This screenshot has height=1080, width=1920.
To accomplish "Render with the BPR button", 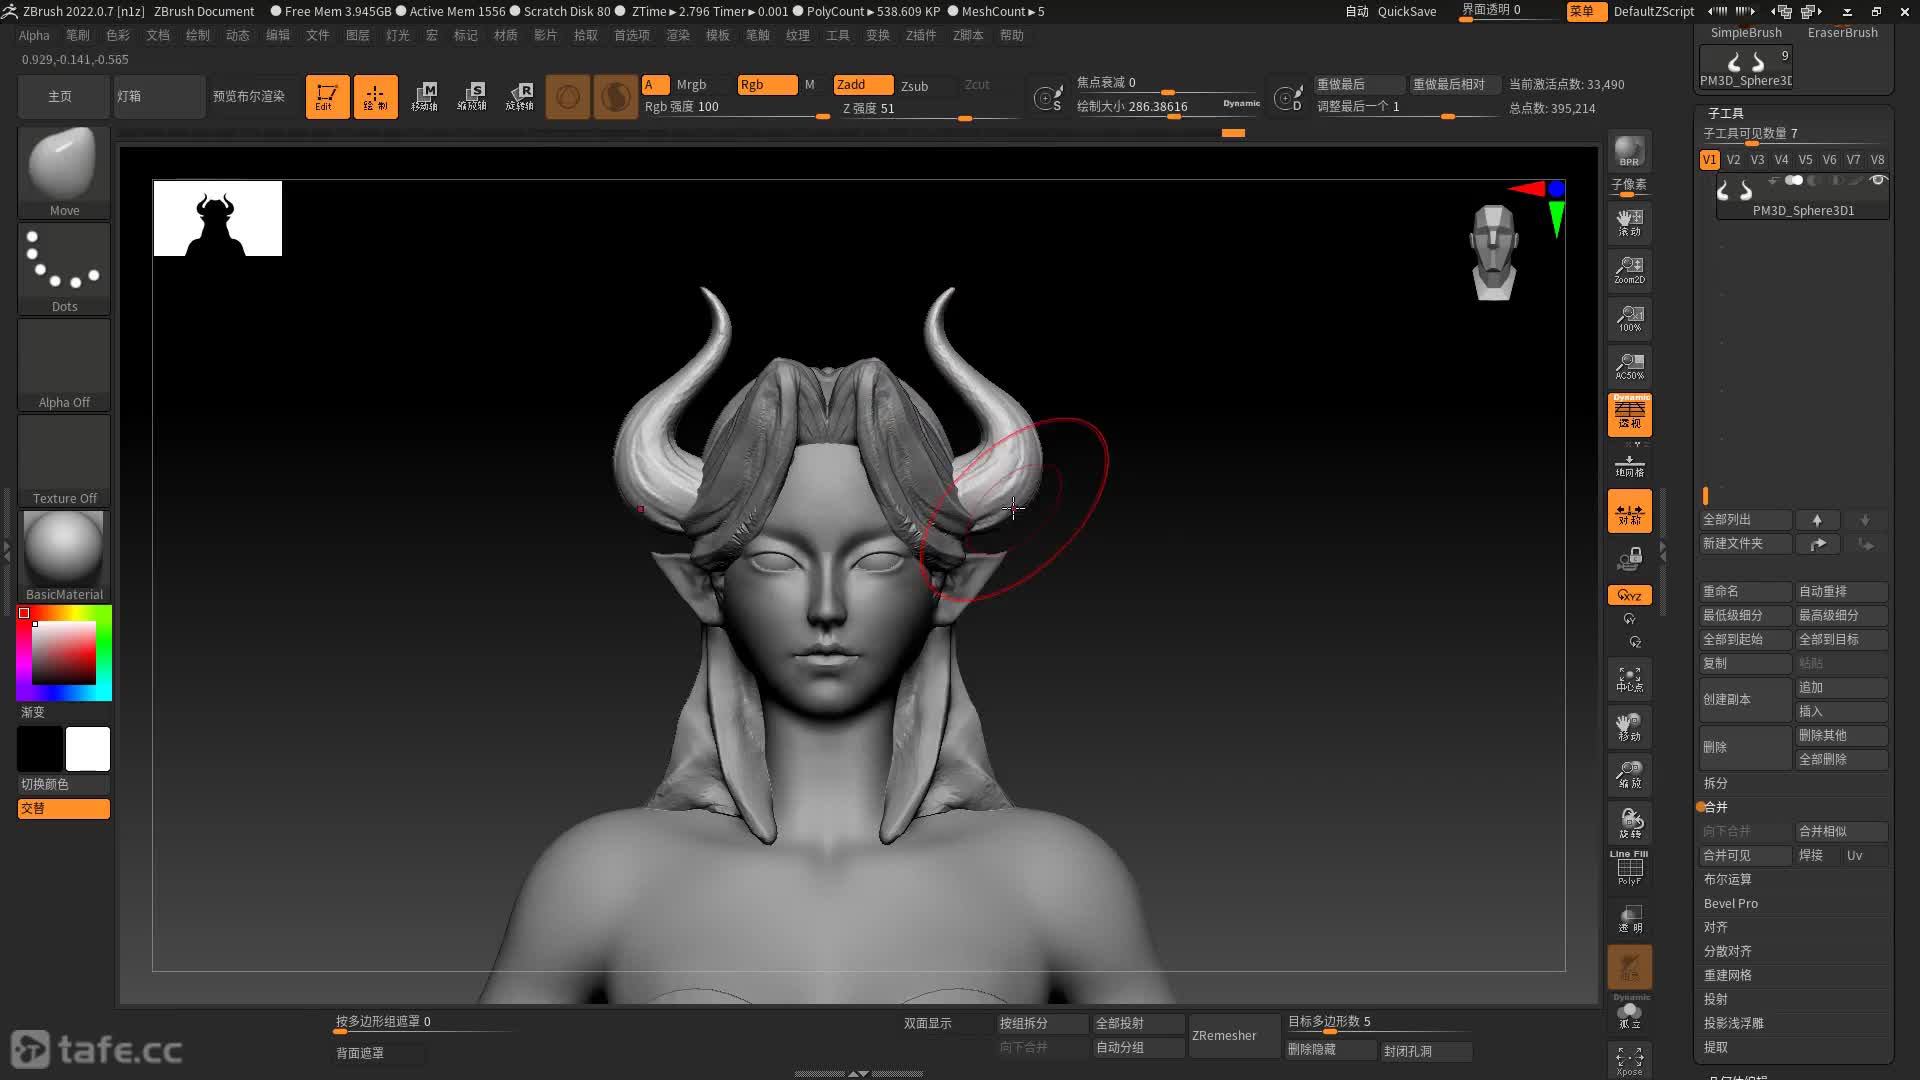I will tap(1630, 150).
